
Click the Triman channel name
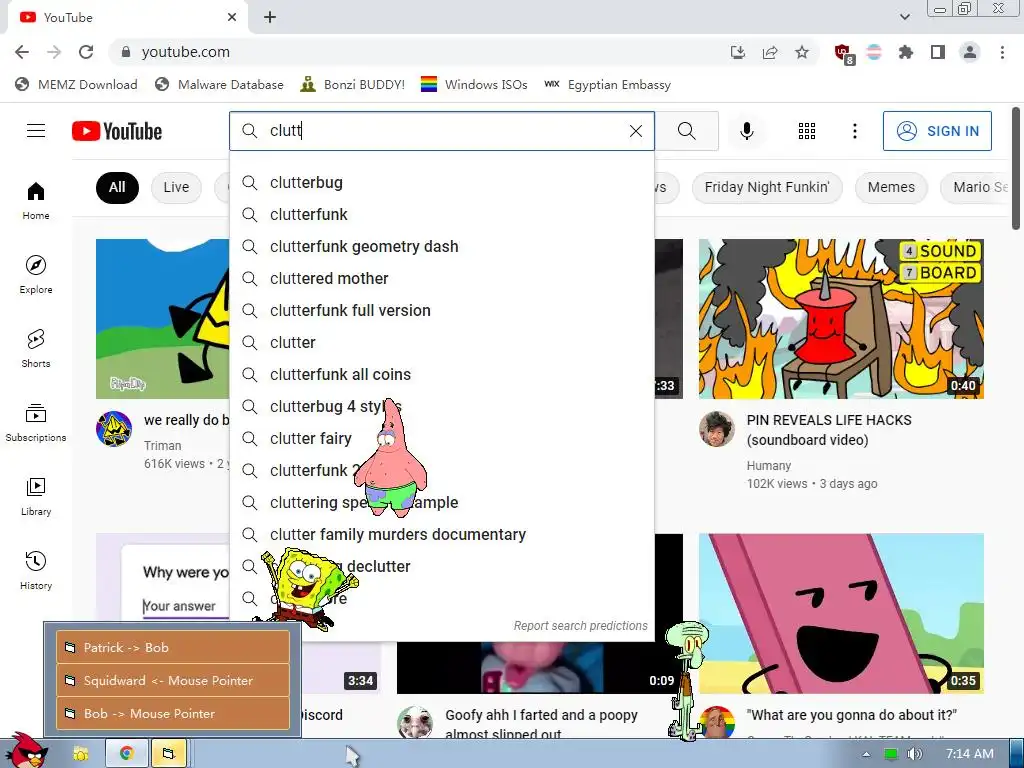click(163, 446)
